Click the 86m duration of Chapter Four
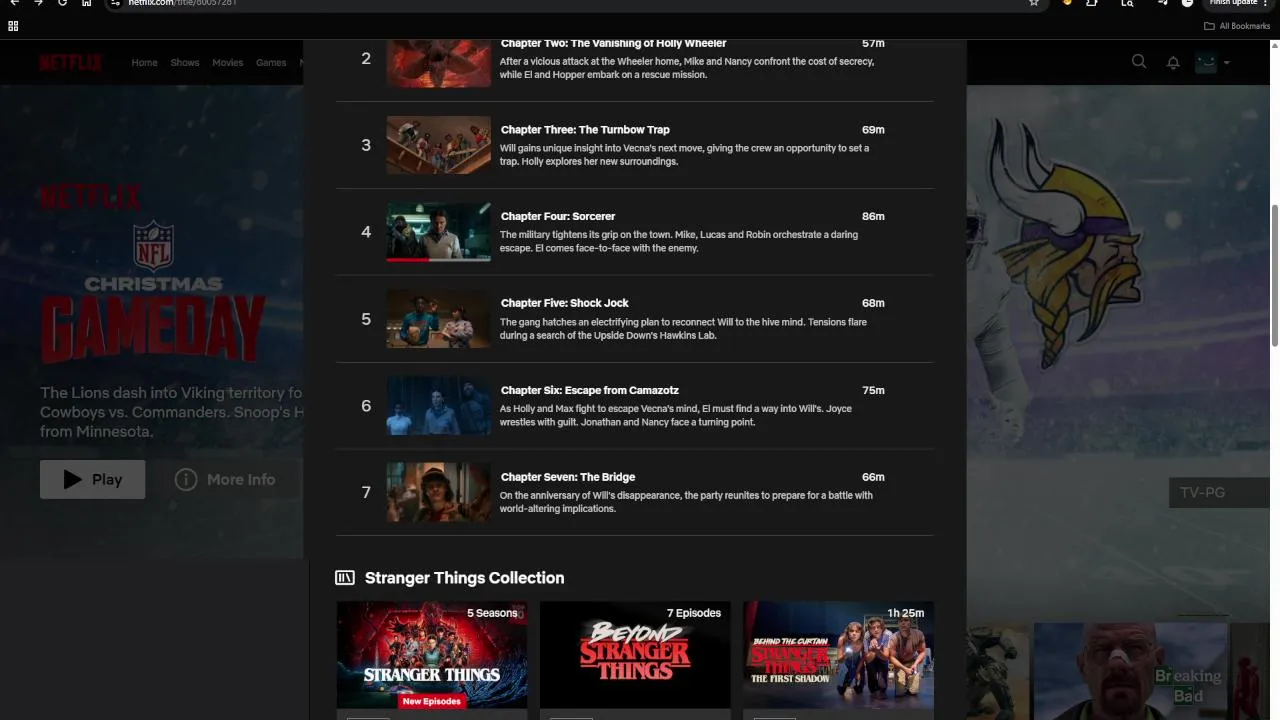The width and height of the screenshot is (1280, 720). [873, 217]
